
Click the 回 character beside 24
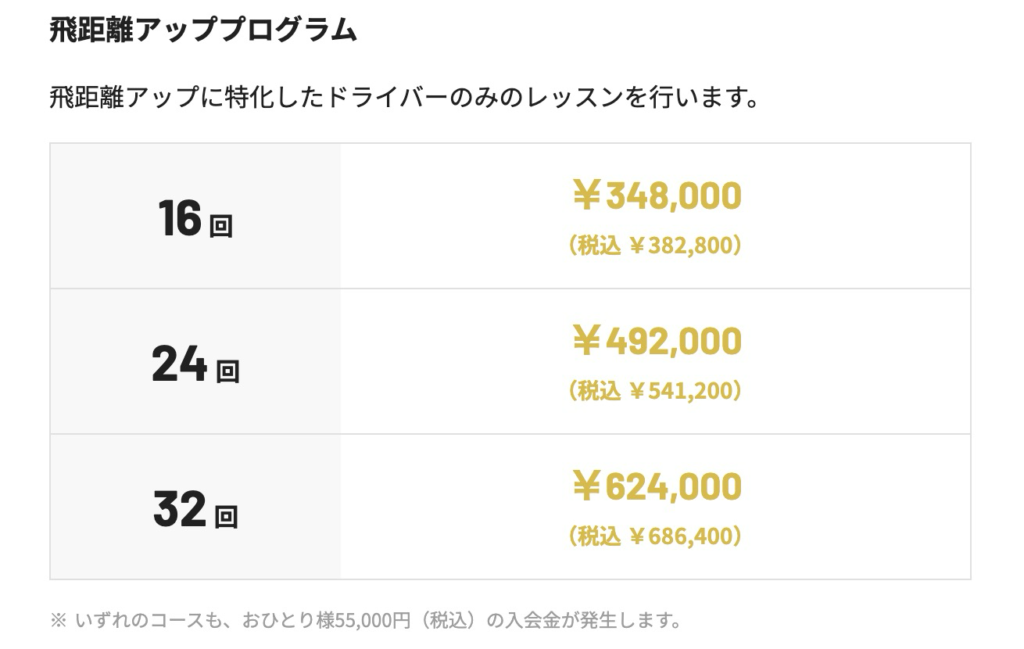click(228, 372)
